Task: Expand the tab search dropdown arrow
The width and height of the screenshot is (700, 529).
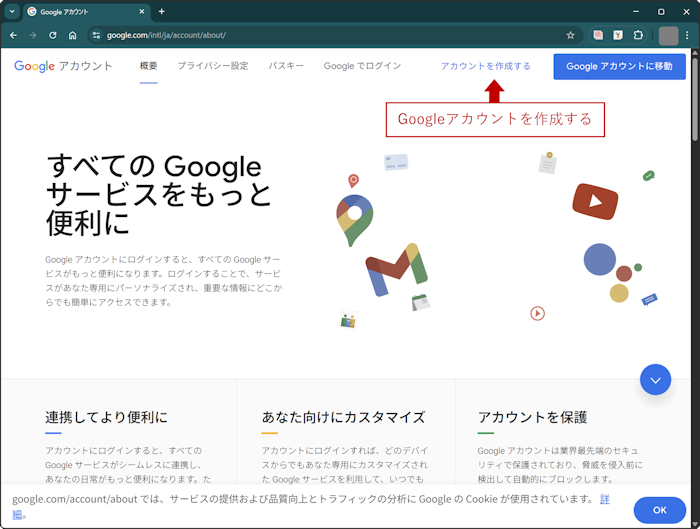Action: [x=12, y=11]
